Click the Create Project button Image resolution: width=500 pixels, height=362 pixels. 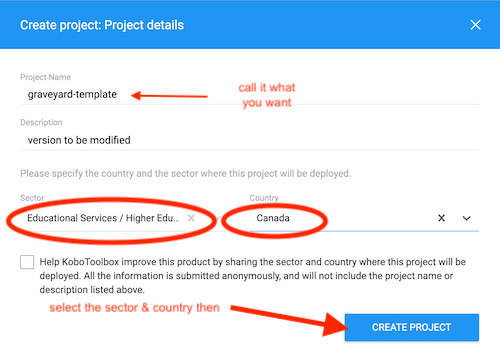pyautogui.click(x=412, y=327)
